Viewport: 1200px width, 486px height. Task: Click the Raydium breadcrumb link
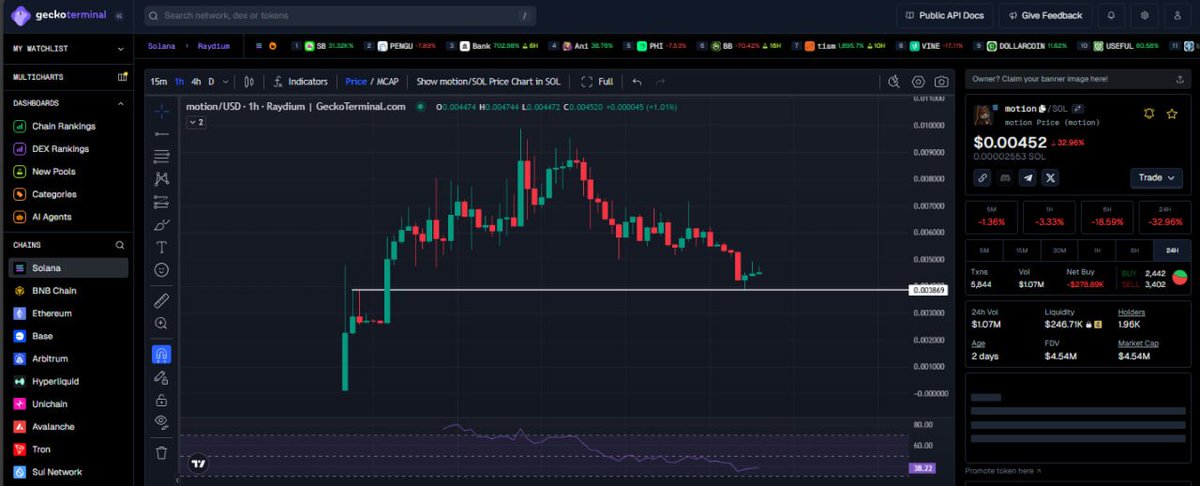213,46
